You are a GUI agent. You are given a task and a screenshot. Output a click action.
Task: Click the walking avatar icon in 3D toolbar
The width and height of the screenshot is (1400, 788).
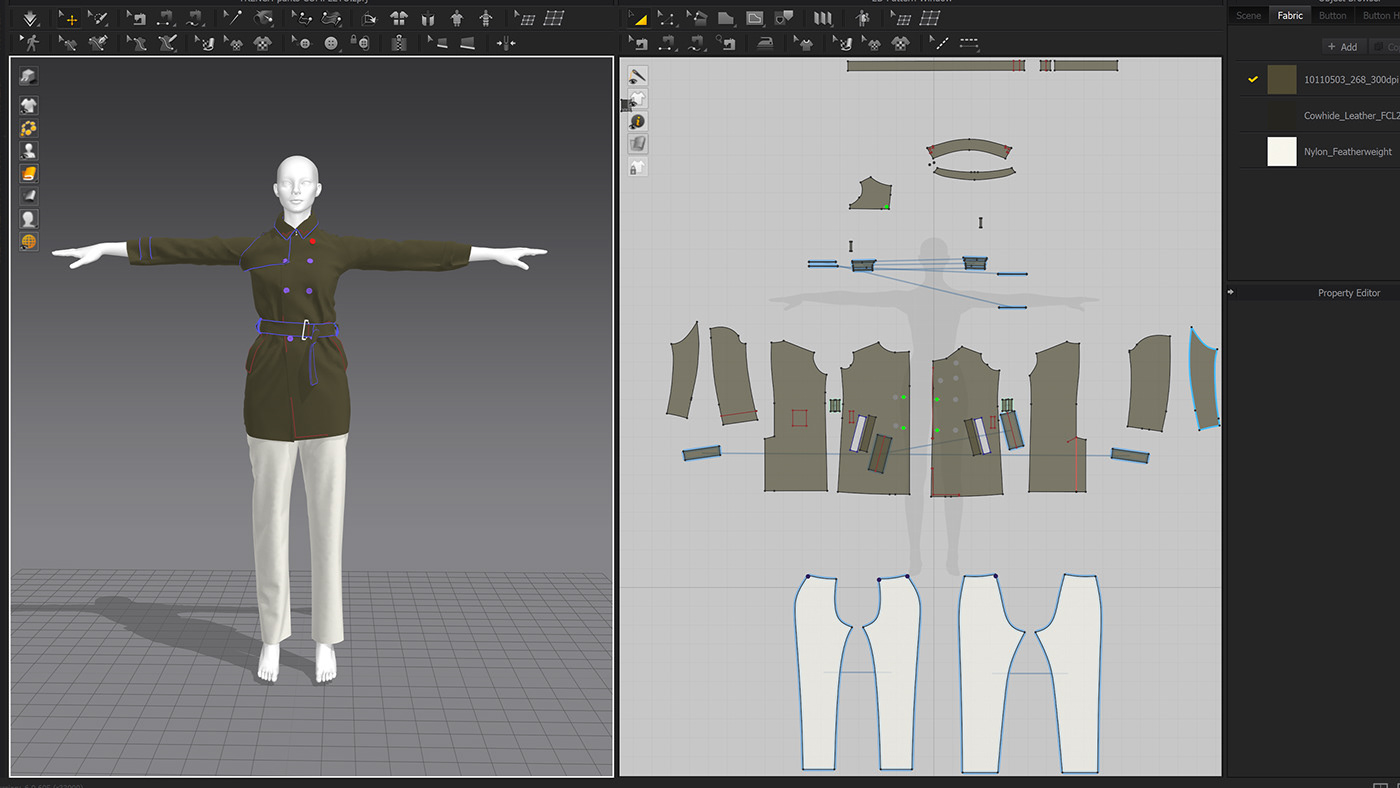29,43
